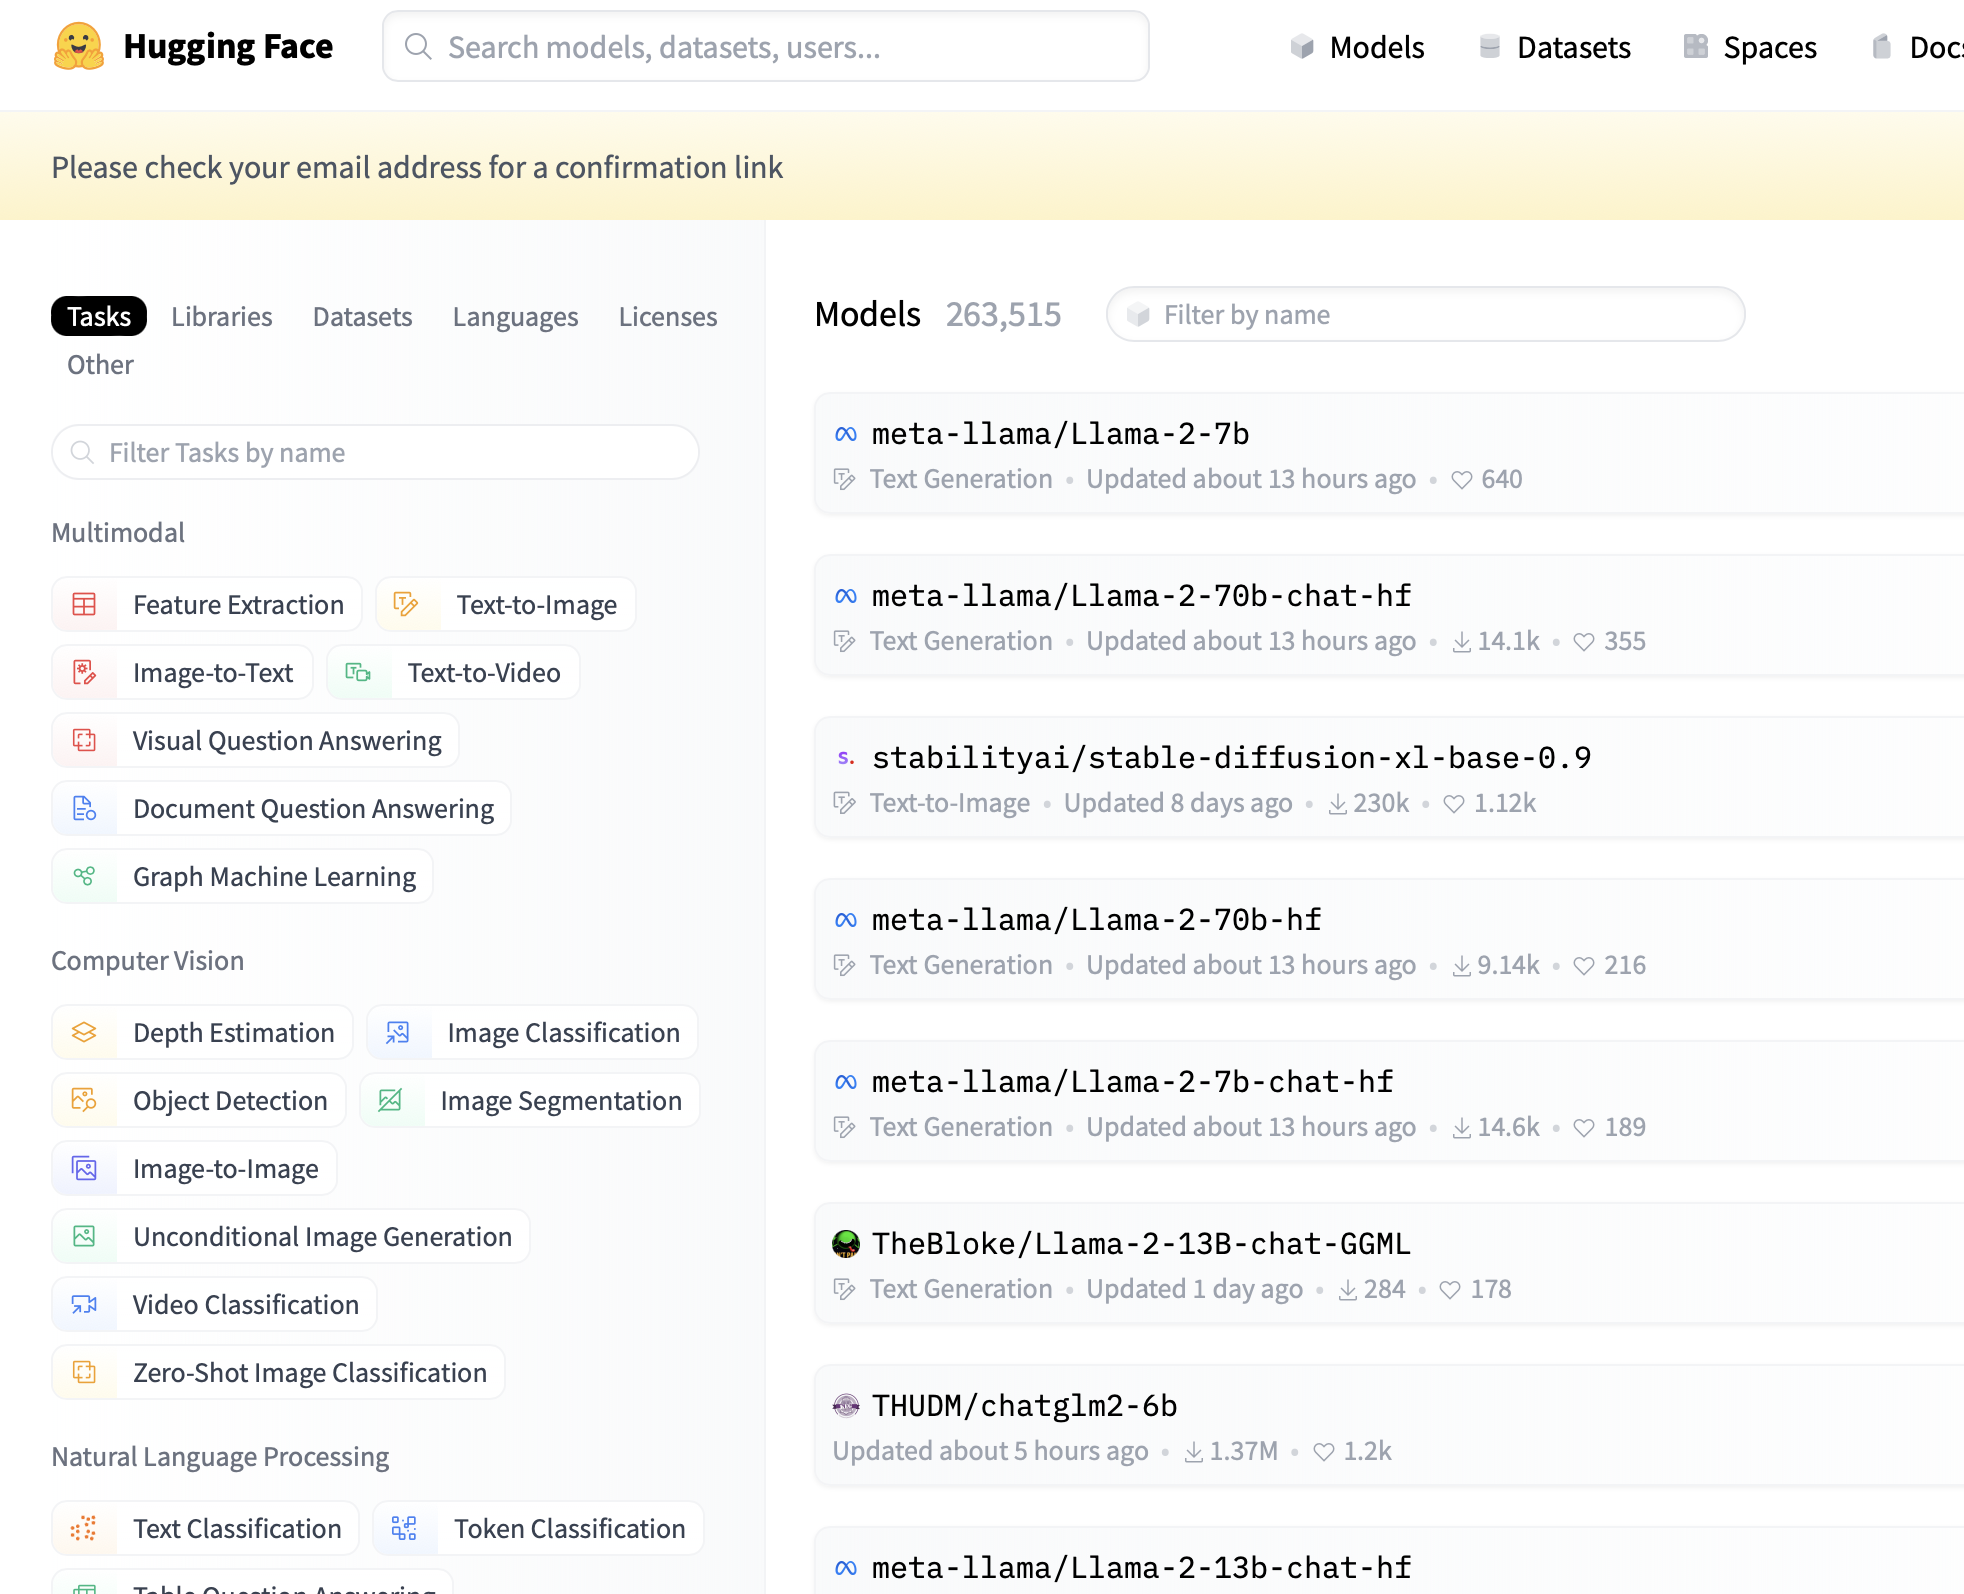Click the Datasets icon in navbar
The height and width of the screenshot is (1594, 1964).
tap(1490, 47)
